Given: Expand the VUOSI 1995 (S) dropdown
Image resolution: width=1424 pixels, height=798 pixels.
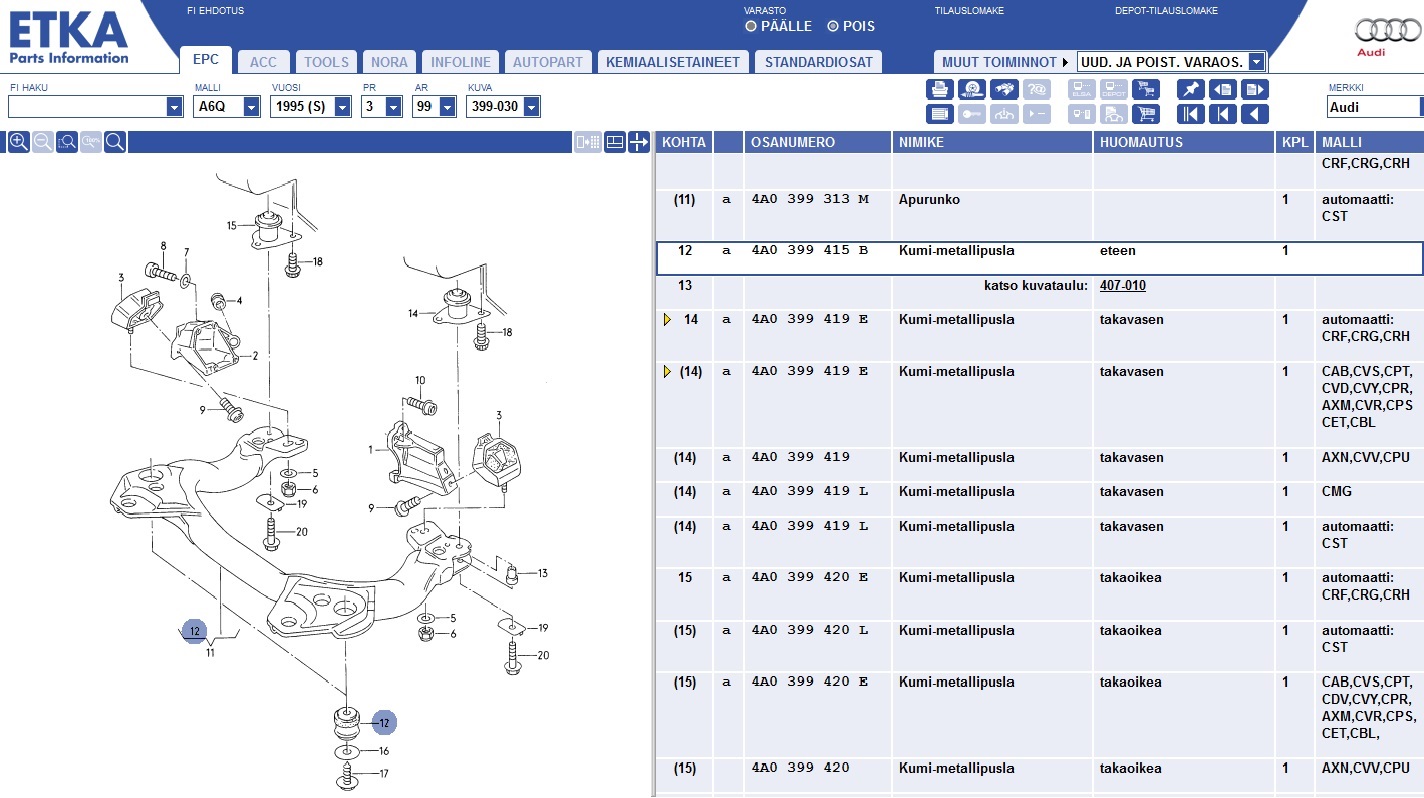Looking at the screenshot, I should [342, 107].
